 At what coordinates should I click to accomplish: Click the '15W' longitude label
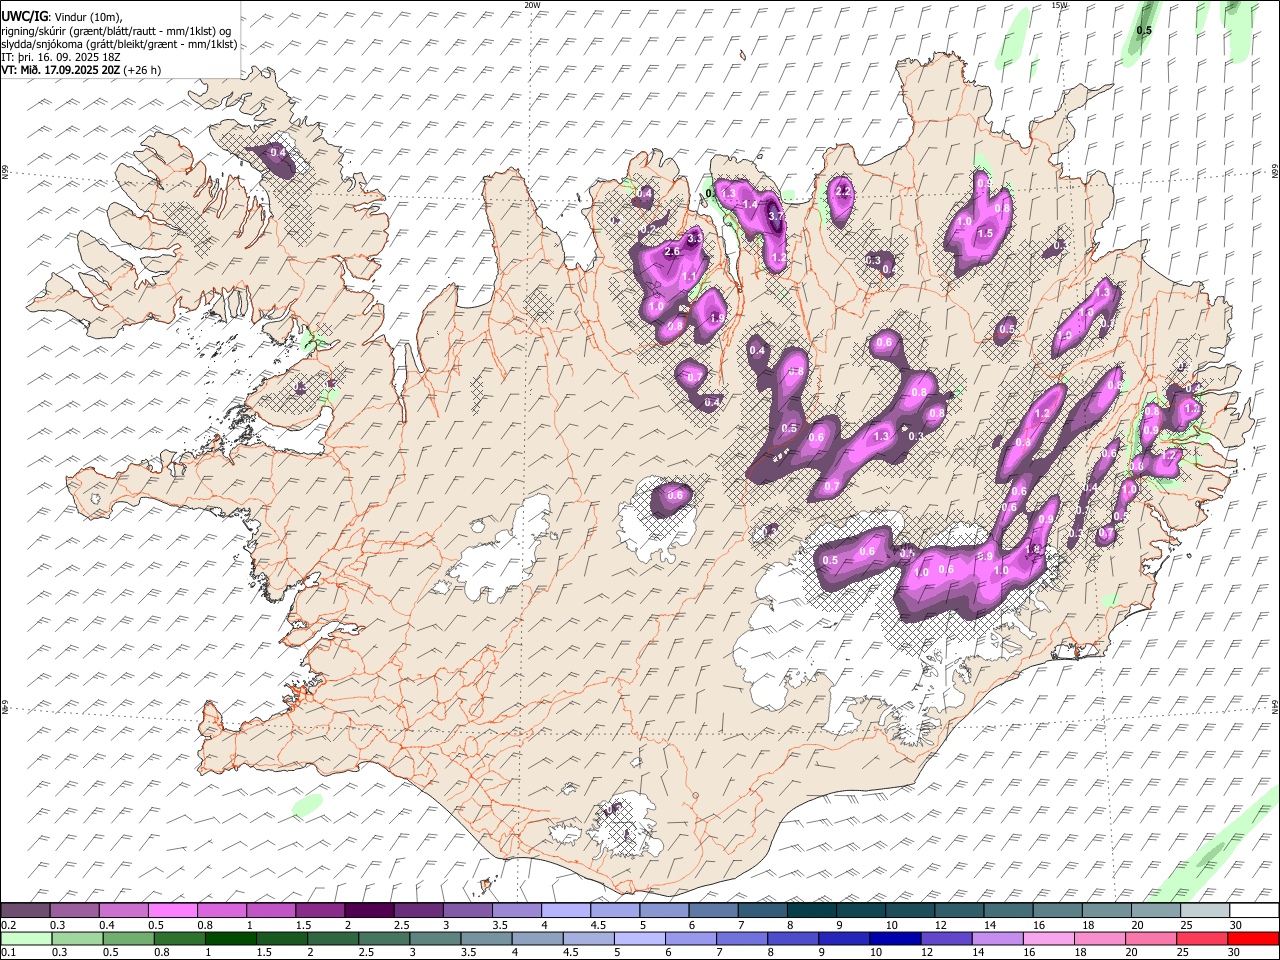coord(1059,5)
